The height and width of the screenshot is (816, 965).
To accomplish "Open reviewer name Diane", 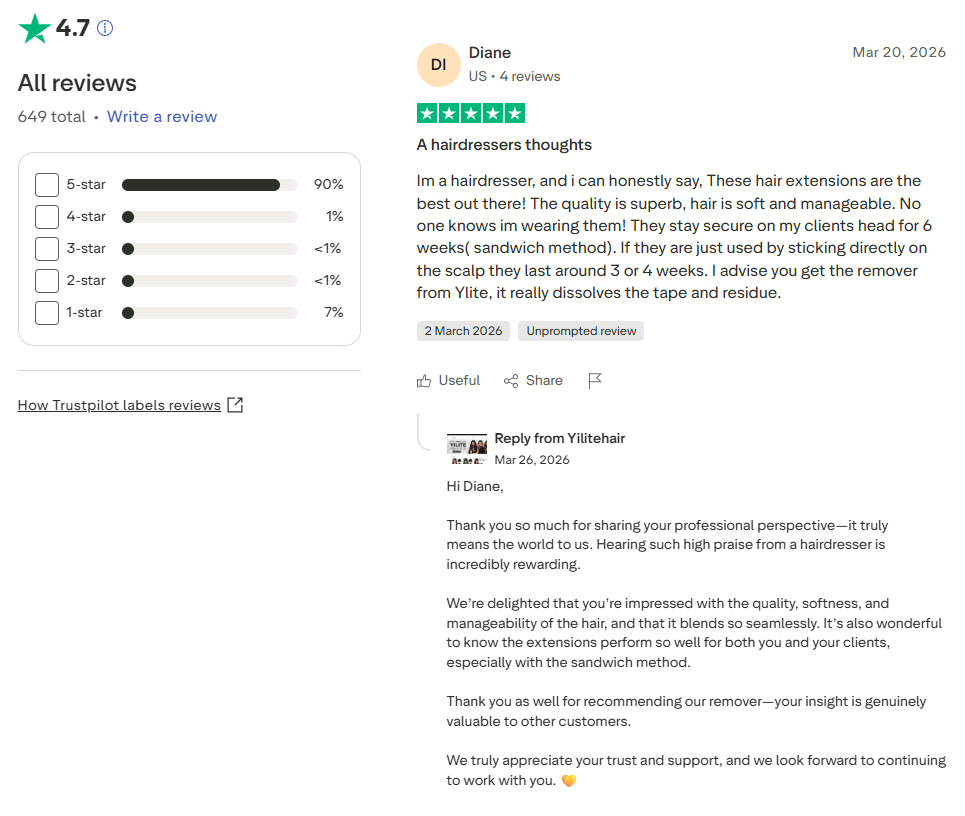I will [490, 53].
